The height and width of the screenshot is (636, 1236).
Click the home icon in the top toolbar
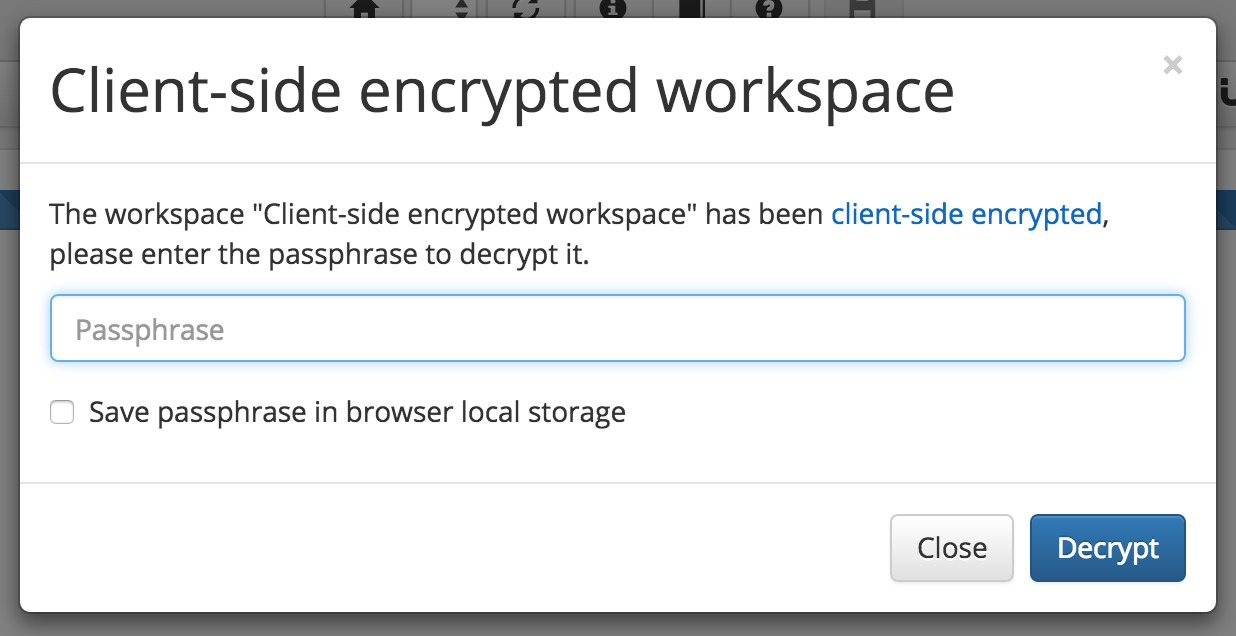(x=367, y=8)
